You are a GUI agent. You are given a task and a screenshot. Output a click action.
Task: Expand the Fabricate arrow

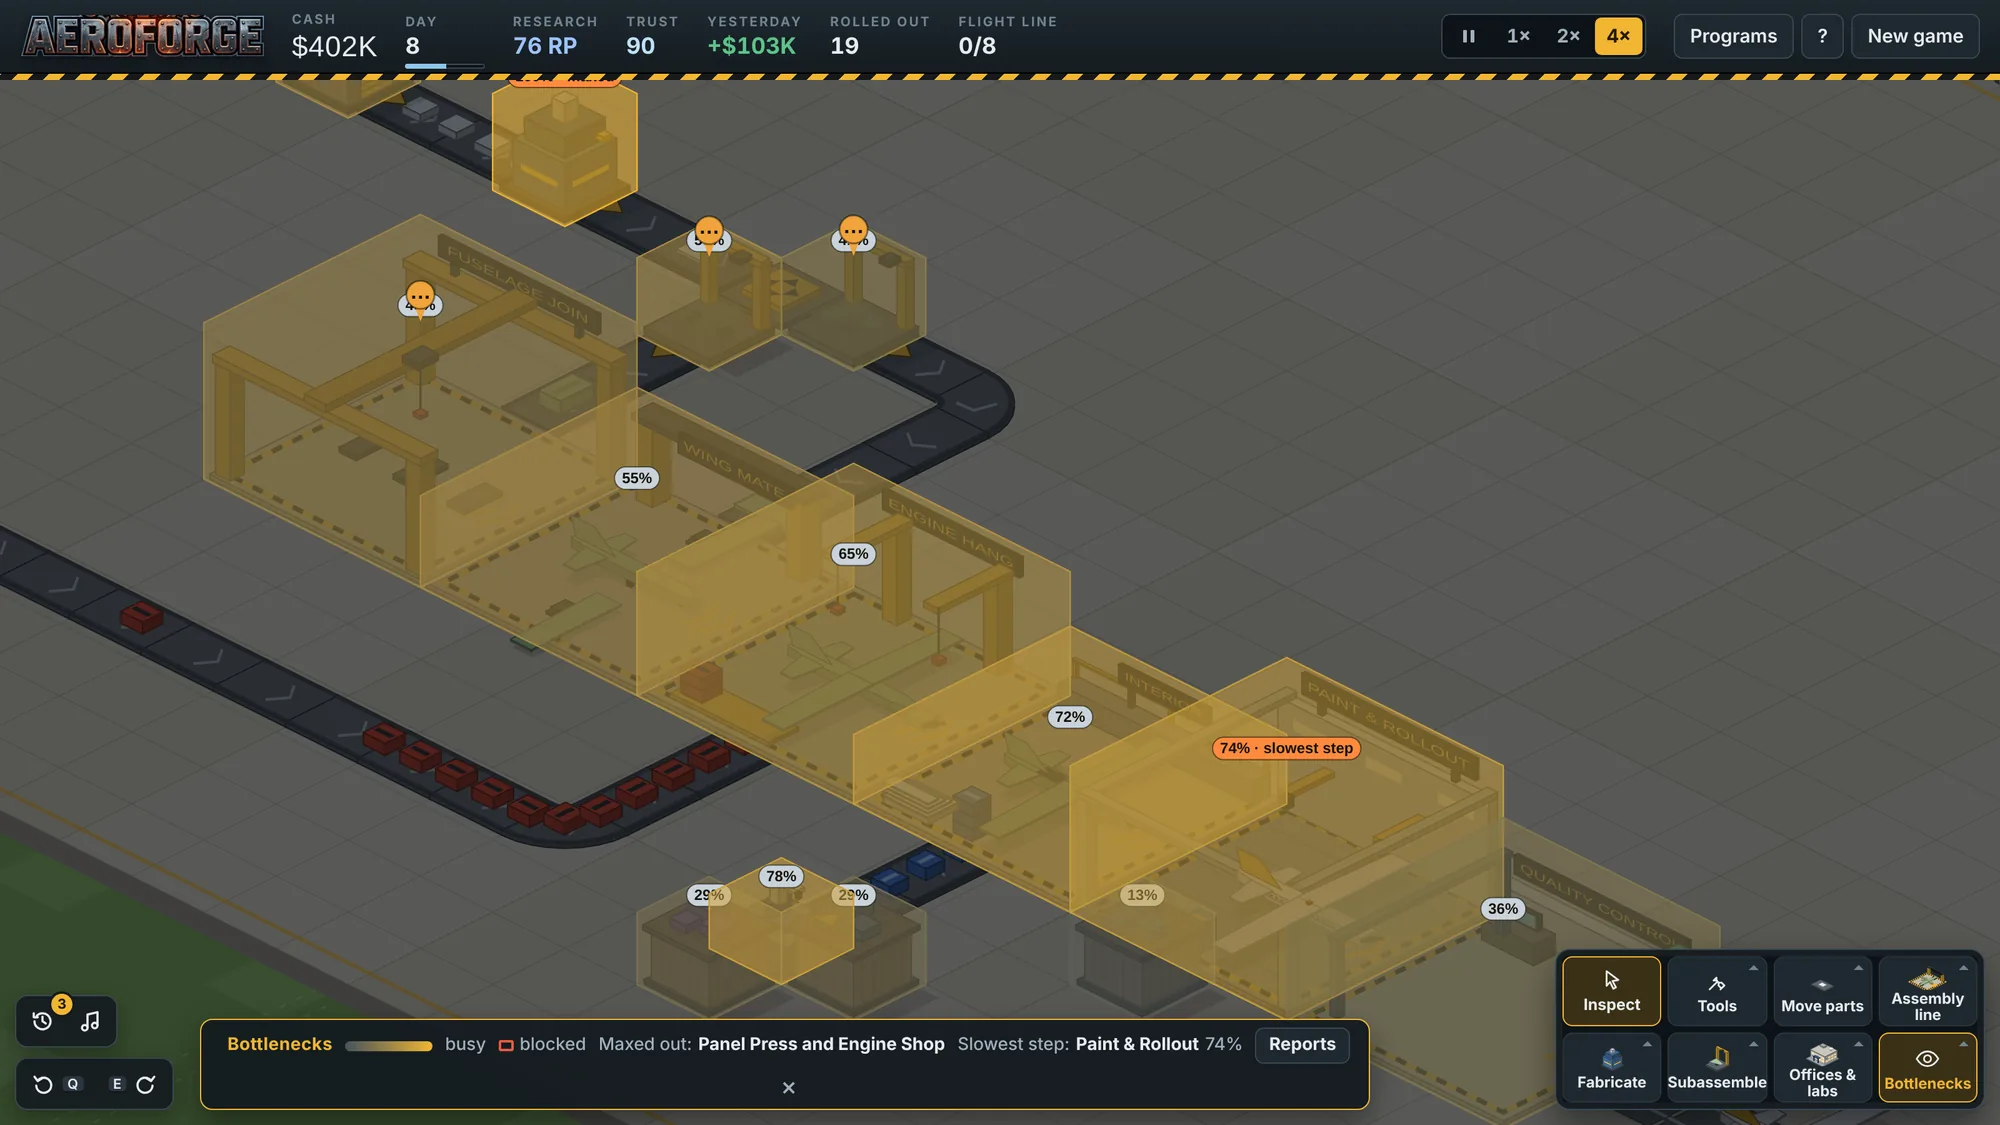(x=1647, y=1044)
